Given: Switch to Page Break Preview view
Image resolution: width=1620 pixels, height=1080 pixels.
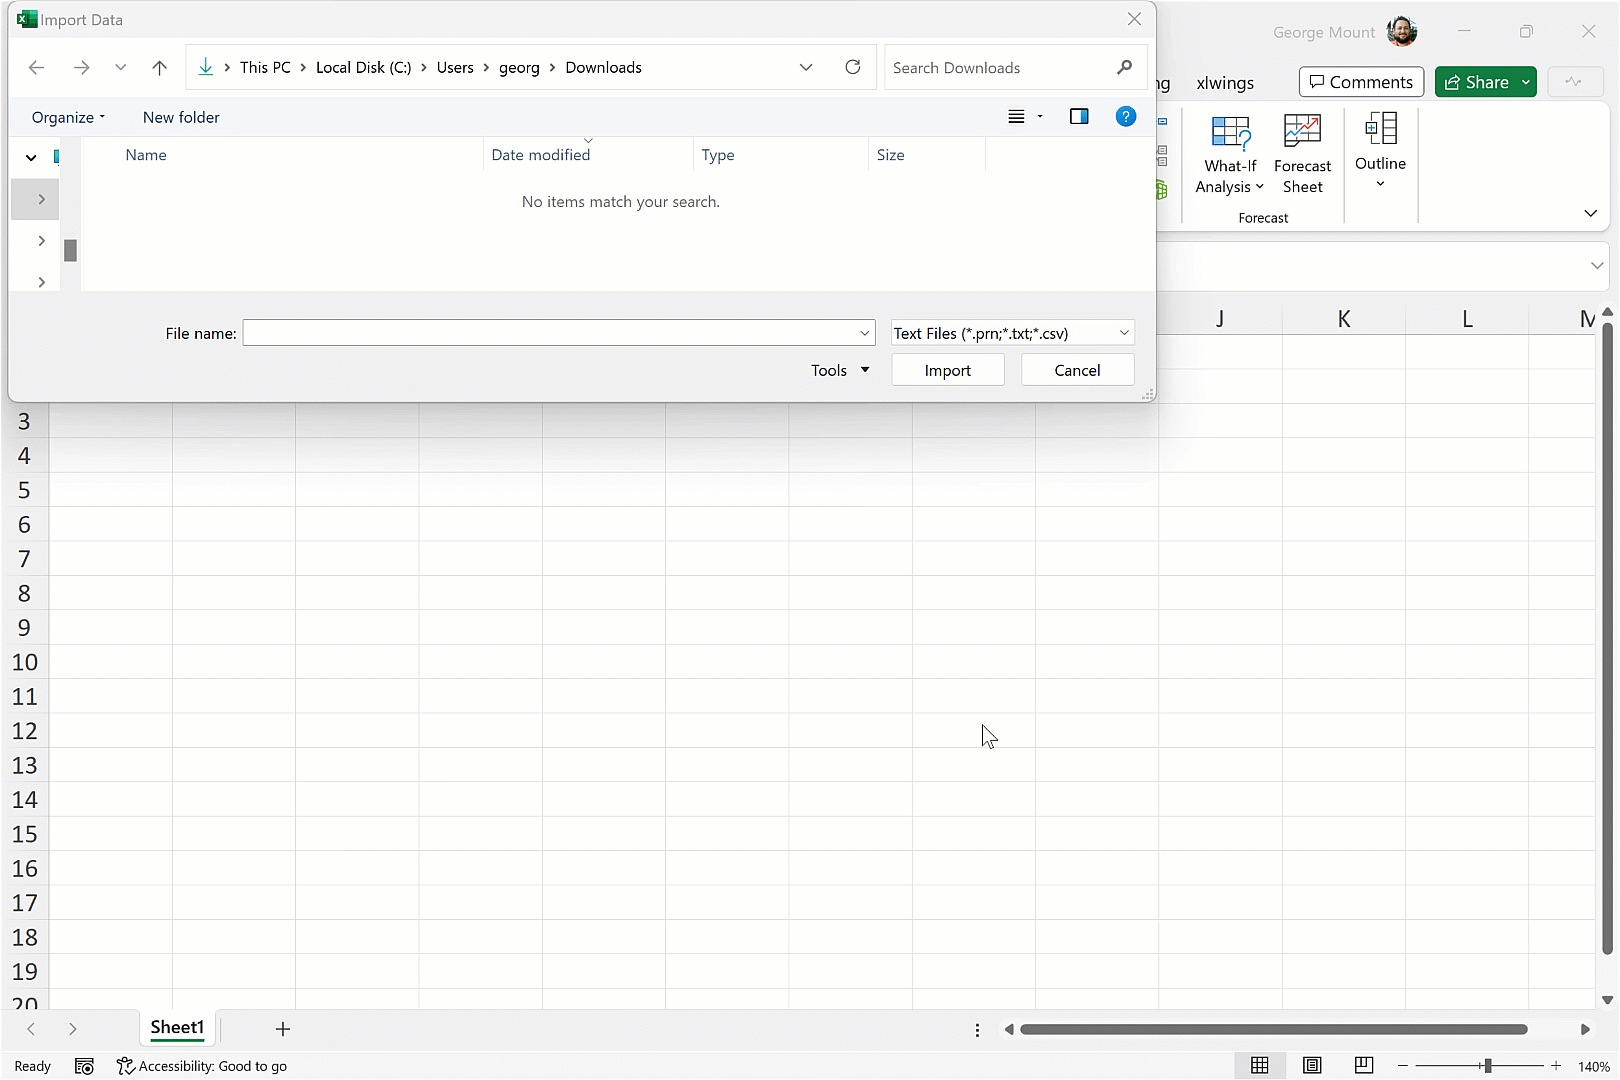Looking at the screenshot, I should click(x=1363, y=1065).
